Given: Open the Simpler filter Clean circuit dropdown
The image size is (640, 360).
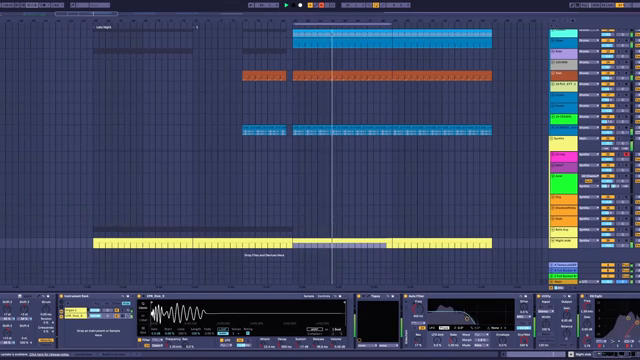Looking at the screenshot, I should pos(157,346).
